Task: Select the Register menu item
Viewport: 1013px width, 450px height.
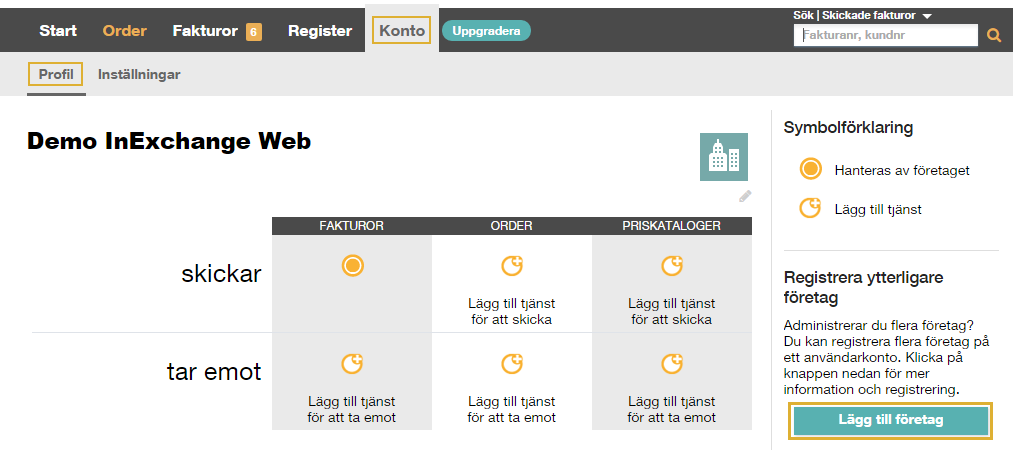Action: click(320, 30)
